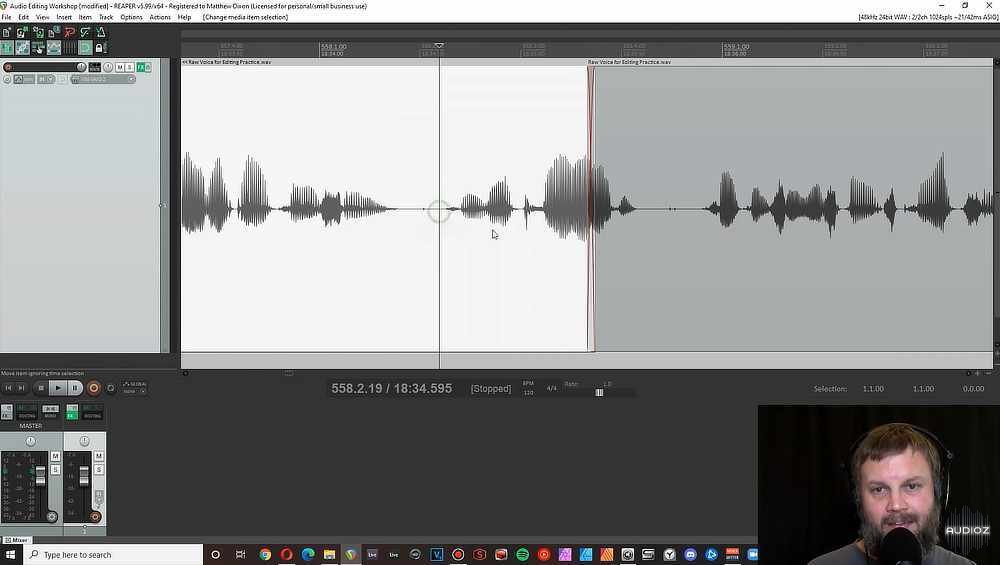Open the 4/4 time signature selector
This screenshot has width=1000, height=565.
552,388
